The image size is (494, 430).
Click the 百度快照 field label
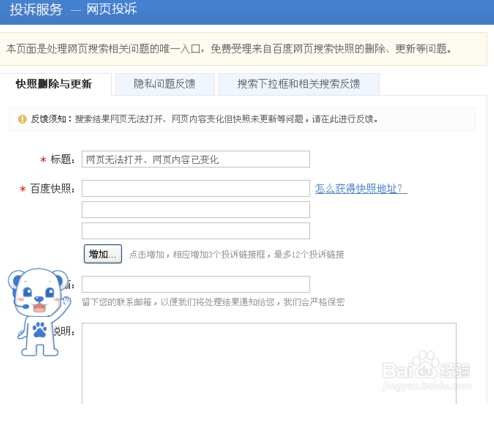pyautogui.click(x=52, y=189)
